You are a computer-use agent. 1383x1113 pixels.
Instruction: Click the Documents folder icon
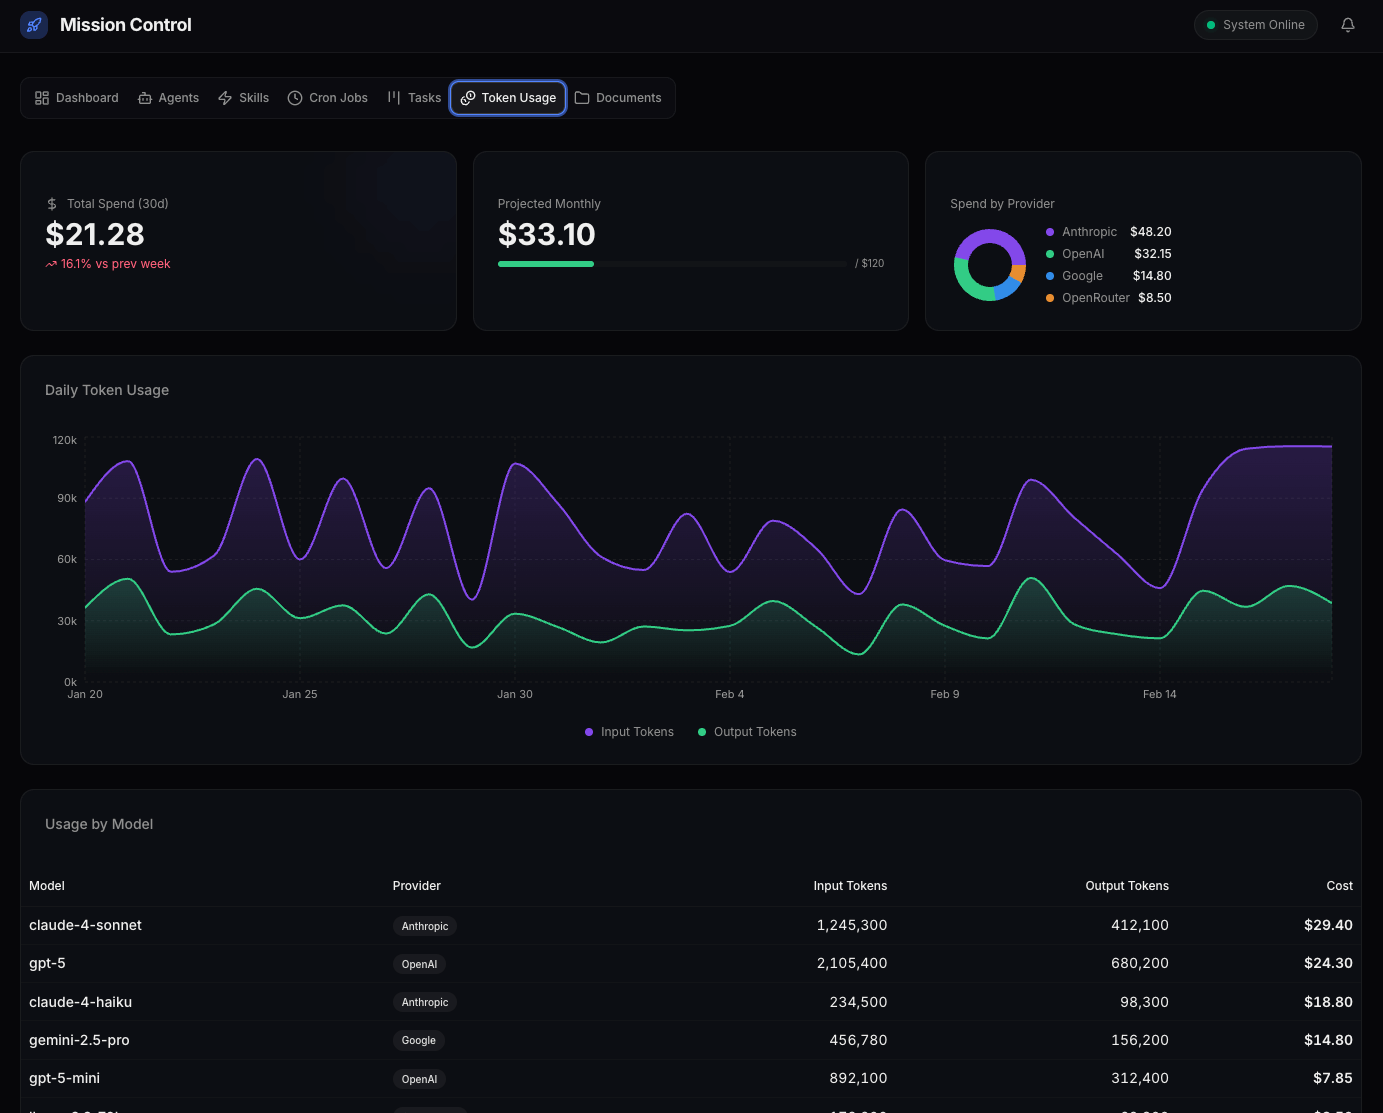[x=582, y=98]
